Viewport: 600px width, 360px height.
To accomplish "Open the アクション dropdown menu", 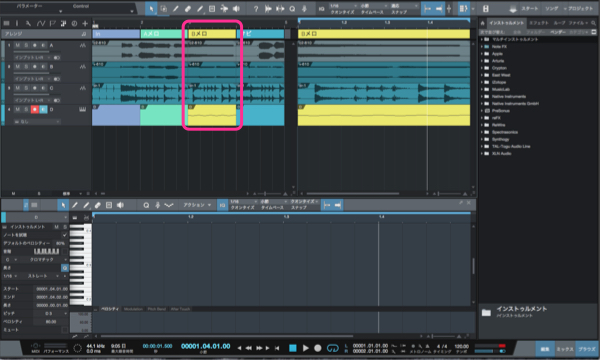I will (197, 205).
